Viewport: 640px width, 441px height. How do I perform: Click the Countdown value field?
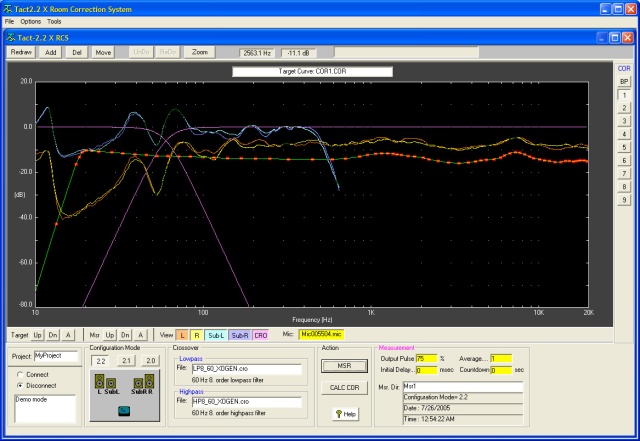click(501, 370)
